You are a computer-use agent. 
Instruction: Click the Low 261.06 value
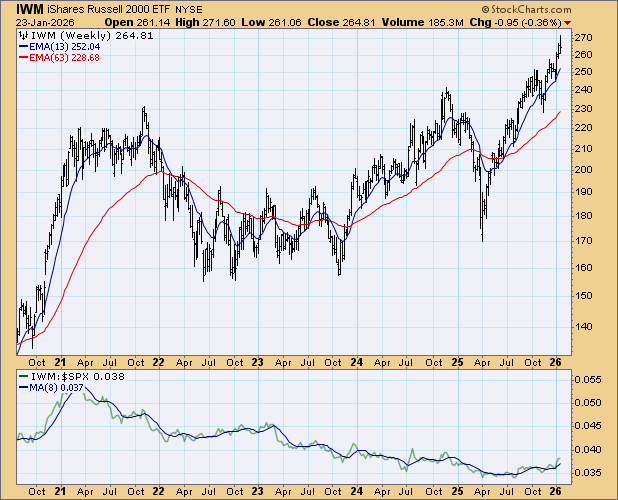(x=271, y=22)
